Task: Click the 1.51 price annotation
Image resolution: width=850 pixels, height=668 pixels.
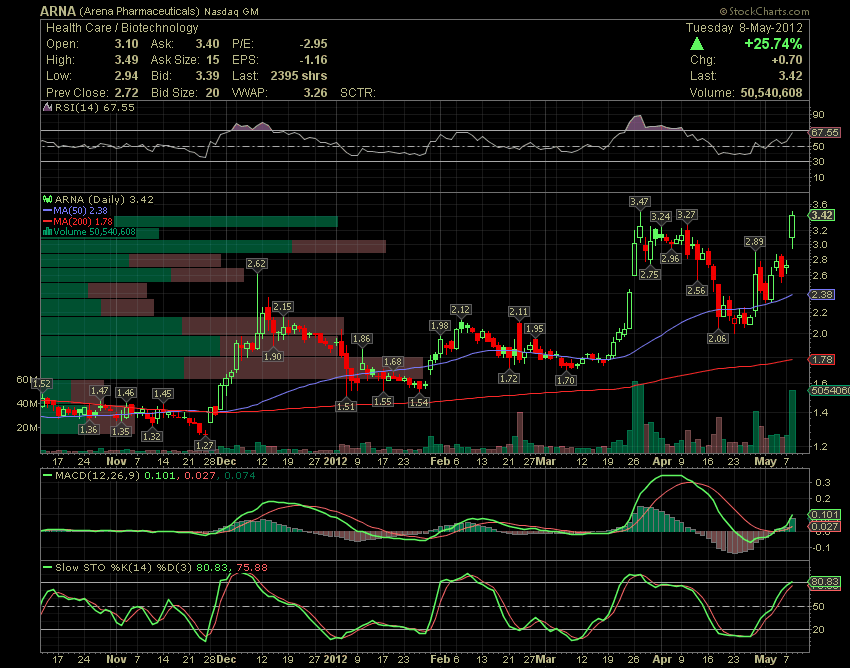Action: 346,406
